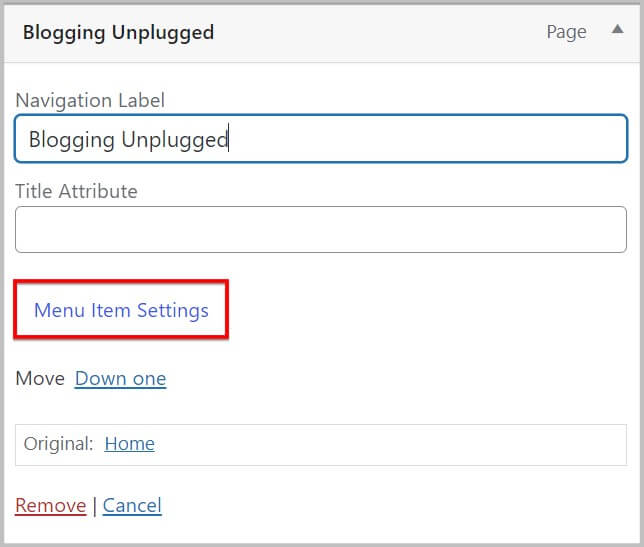Click the word Unplugged in the header title
The image size is (644, 547).
tap(167, 32)
